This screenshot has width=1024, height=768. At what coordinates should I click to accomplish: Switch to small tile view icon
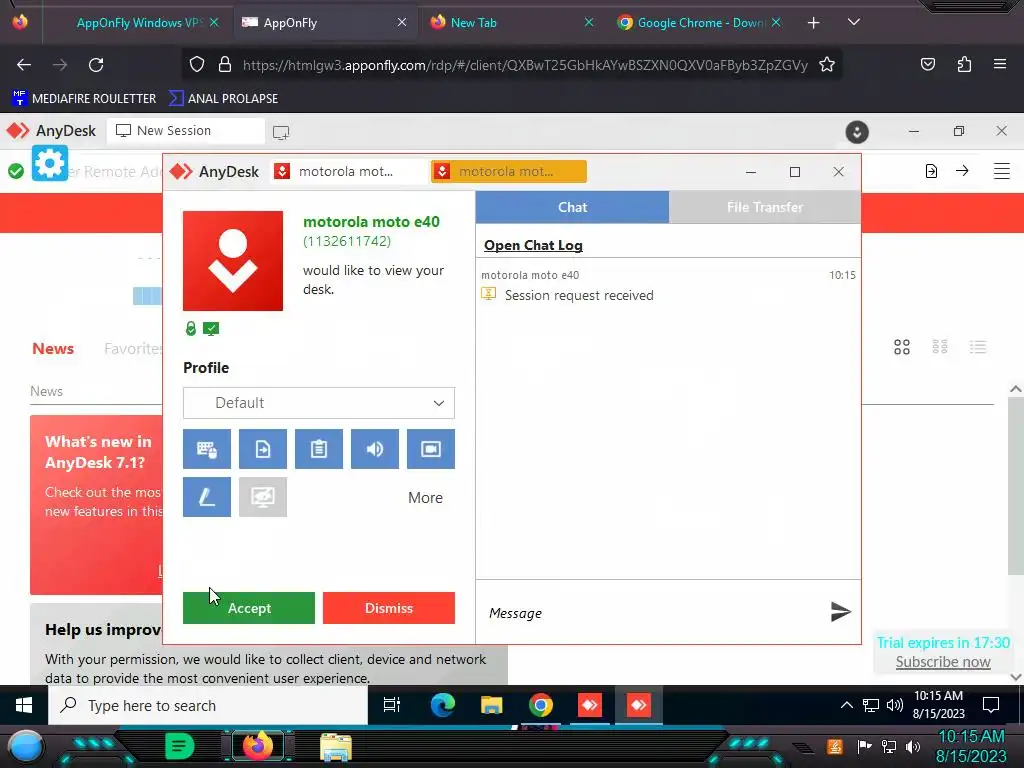point(940,347)
